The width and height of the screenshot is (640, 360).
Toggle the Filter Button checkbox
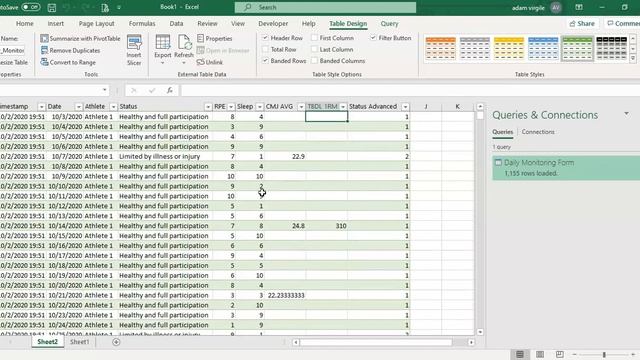(x=373, y=38)
